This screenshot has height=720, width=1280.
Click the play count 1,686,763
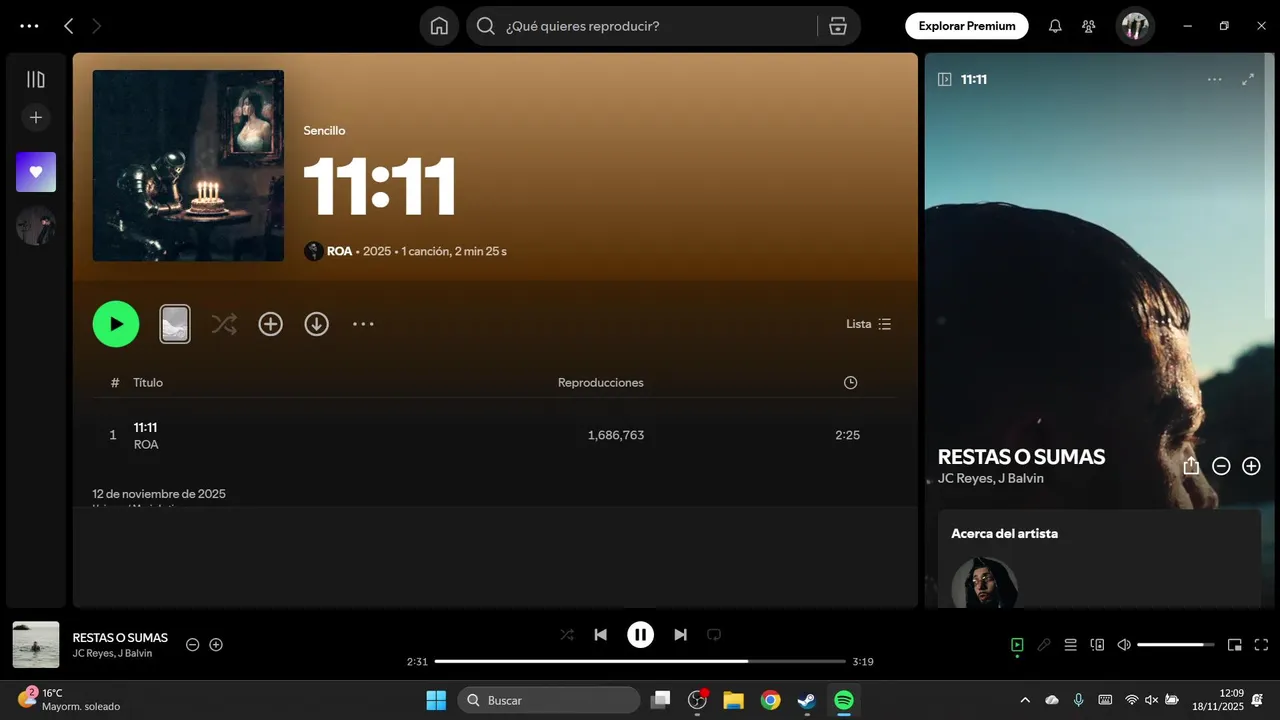(616, 435)
